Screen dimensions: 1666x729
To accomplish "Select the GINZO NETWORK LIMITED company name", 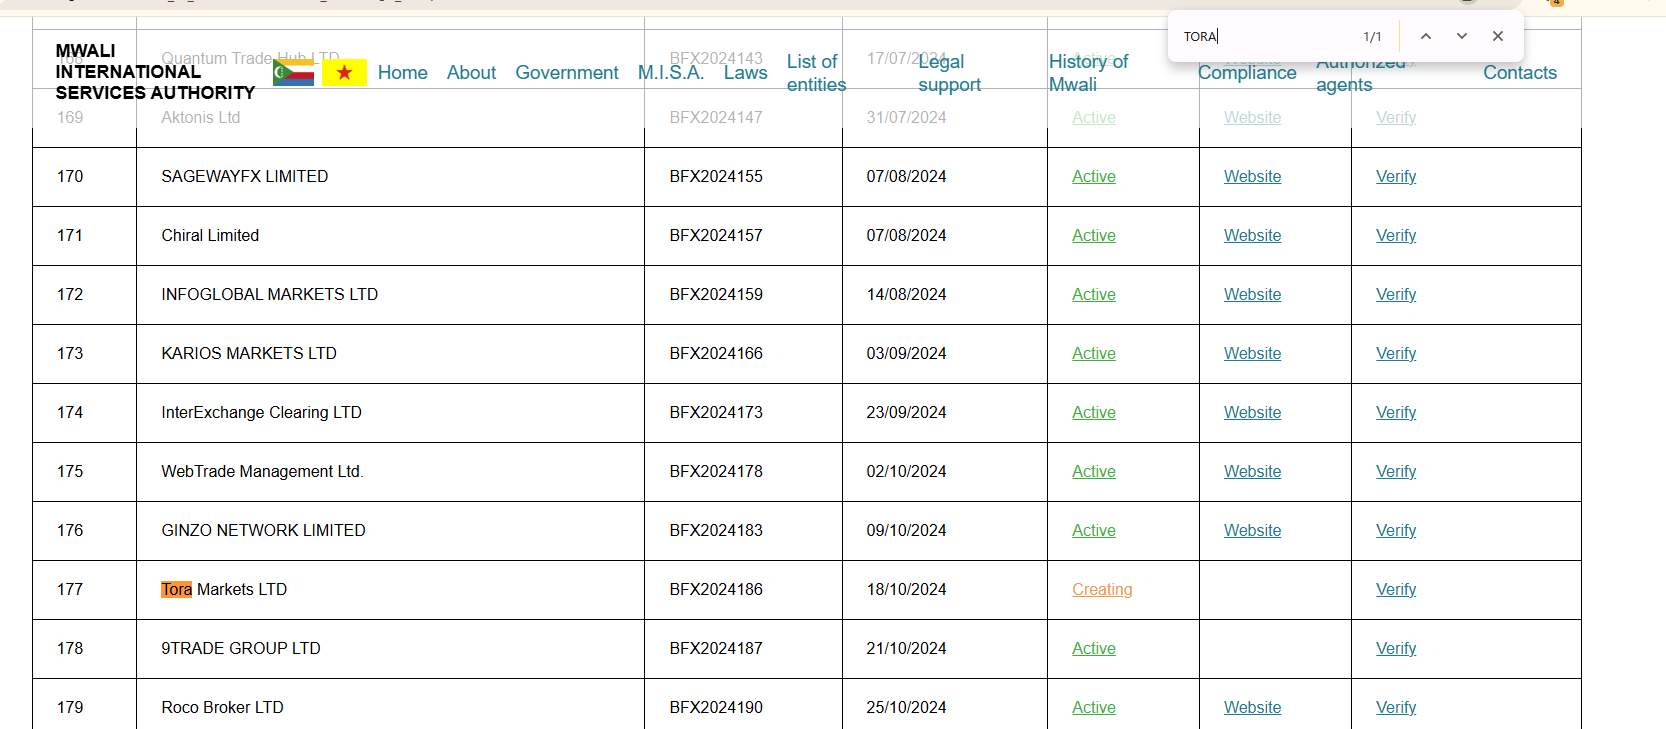I will [x=264, y=531].
